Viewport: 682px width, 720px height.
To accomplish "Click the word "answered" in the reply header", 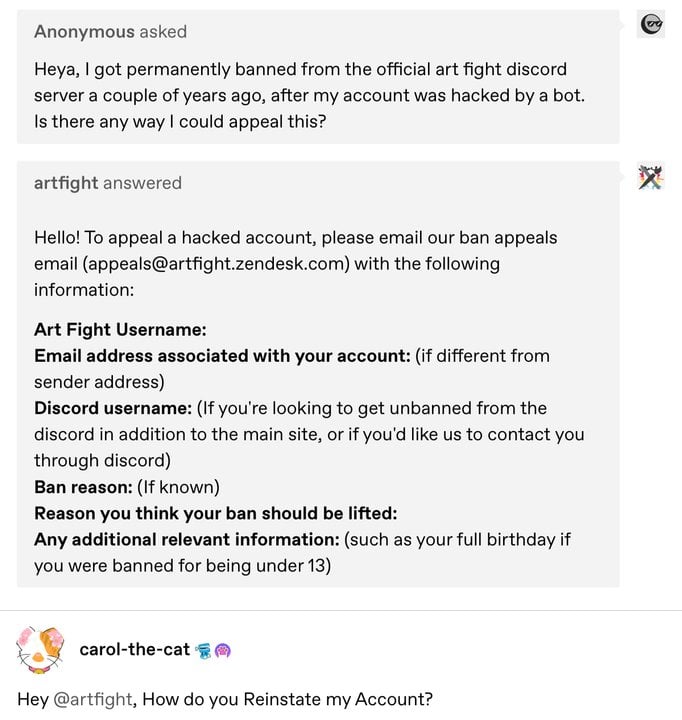I will point(142,183).
